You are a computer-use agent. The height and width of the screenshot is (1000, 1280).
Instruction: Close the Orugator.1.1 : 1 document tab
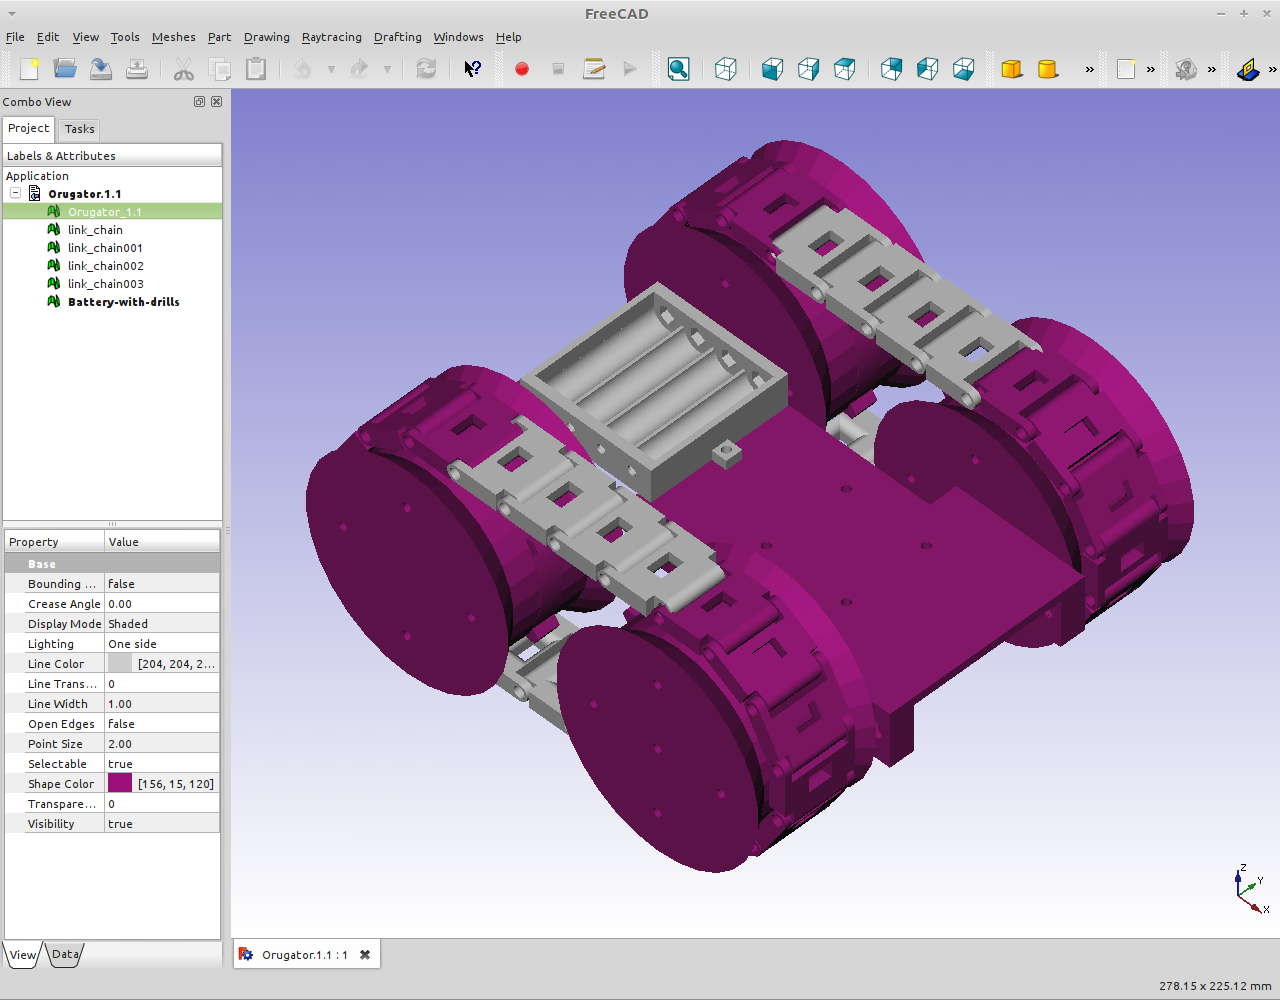click(365, 955)
